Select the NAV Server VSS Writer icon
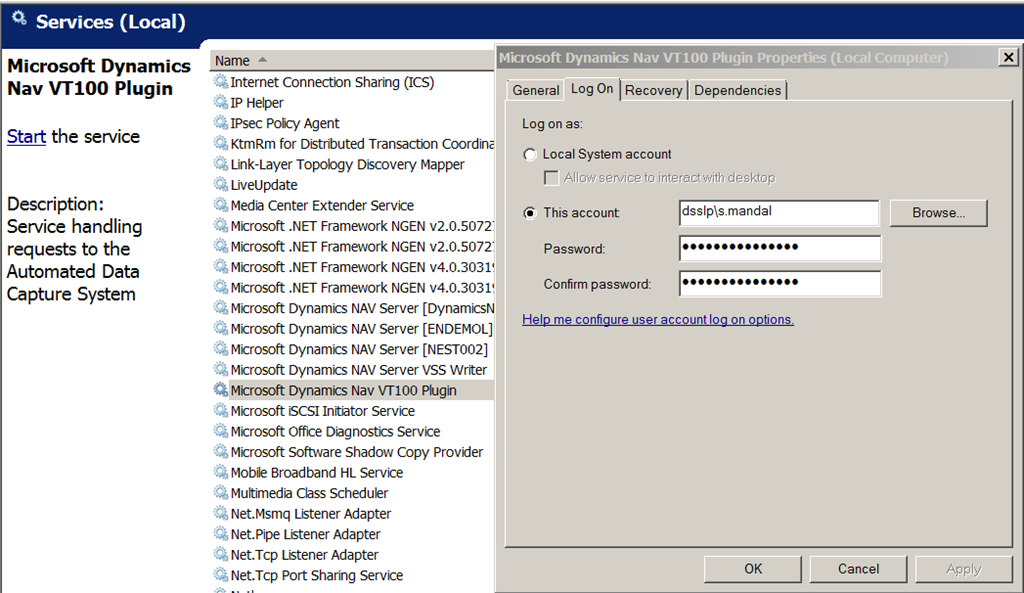The height and width of the screenshot is (593, 1024). [221, 370]
